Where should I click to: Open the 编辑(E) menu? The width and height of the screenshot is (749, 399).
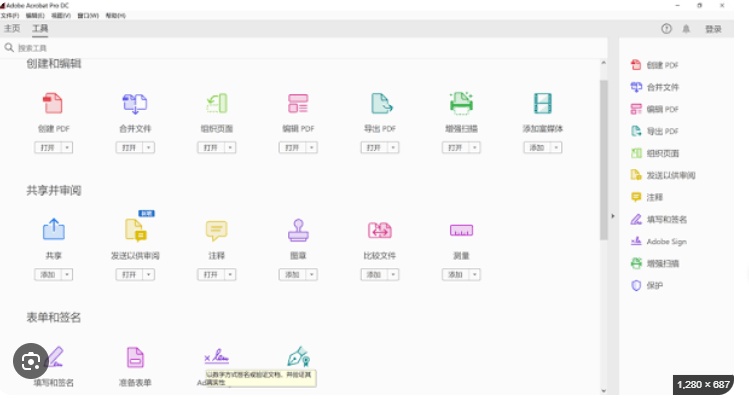[x=35, y=16]
